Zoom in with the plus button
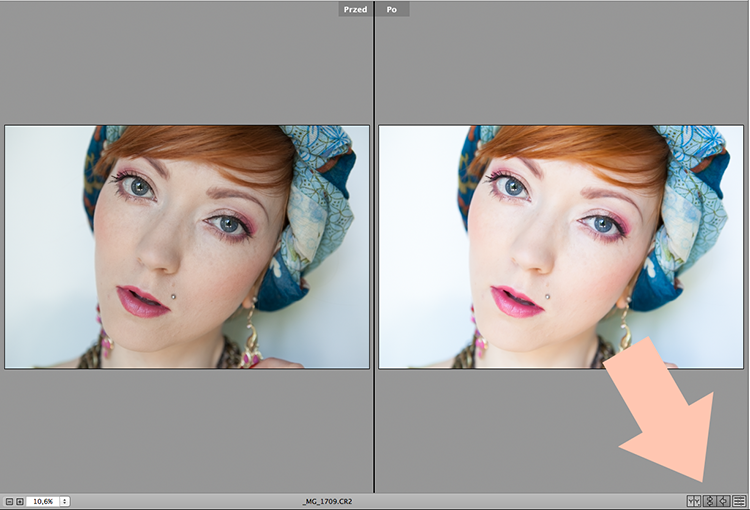 (20, 501)
